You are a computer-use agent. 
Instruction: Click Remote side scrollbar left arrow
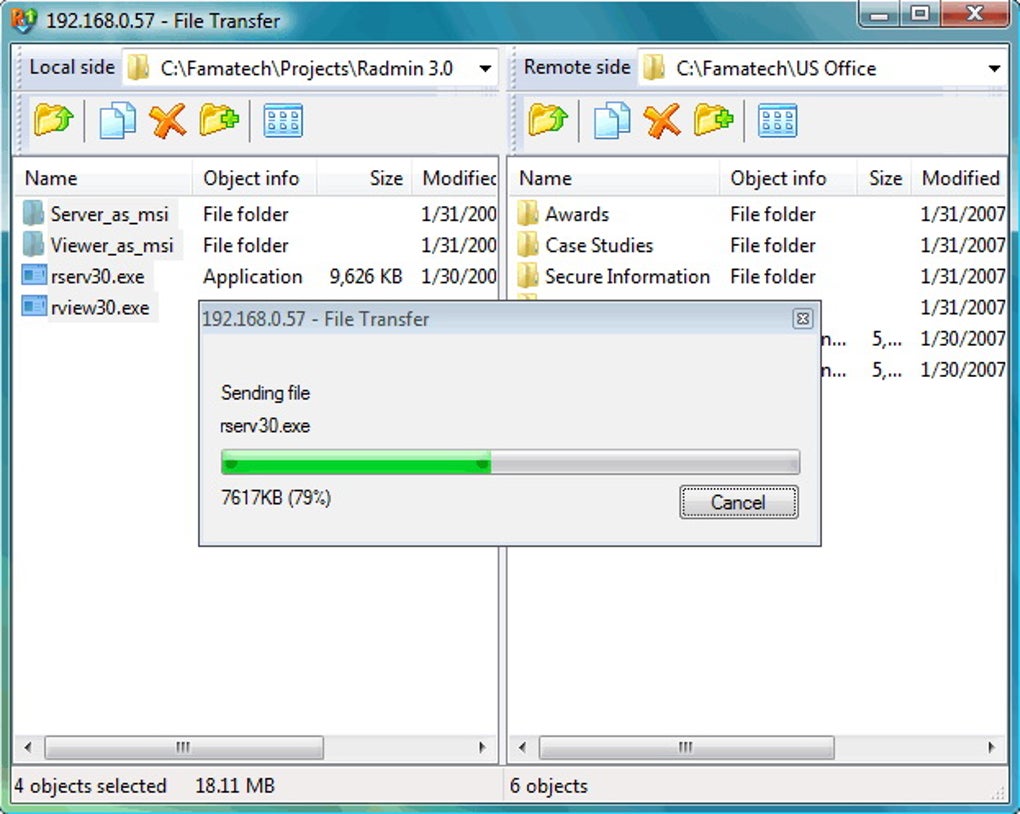(522, 747)
